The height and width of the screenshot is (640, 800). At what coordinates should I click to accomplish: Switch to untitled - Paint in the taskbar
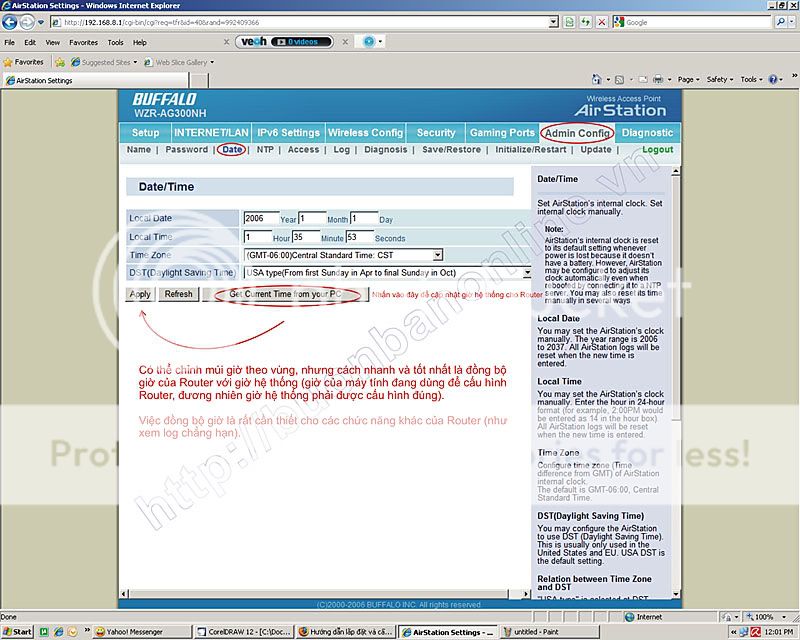click(549, 632)
